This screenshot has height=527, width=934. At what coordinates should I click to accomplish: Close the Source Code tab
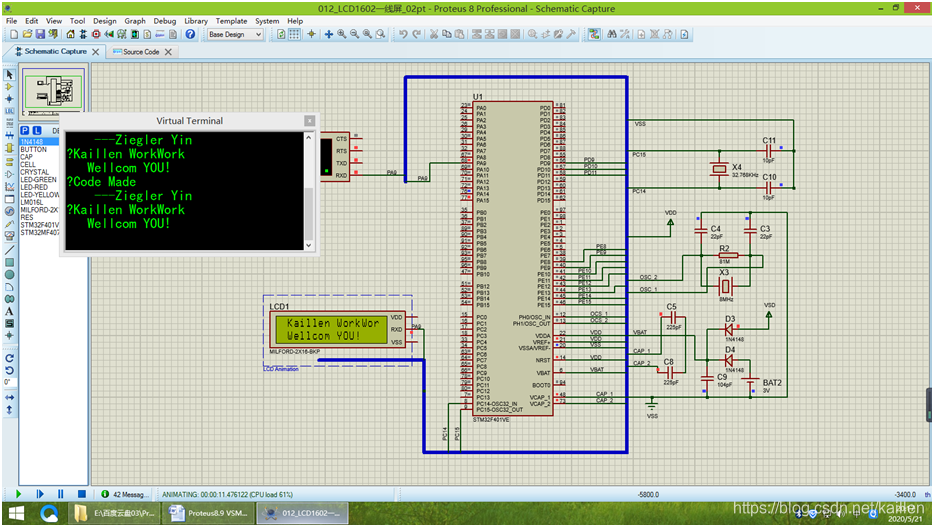(169, 52)
